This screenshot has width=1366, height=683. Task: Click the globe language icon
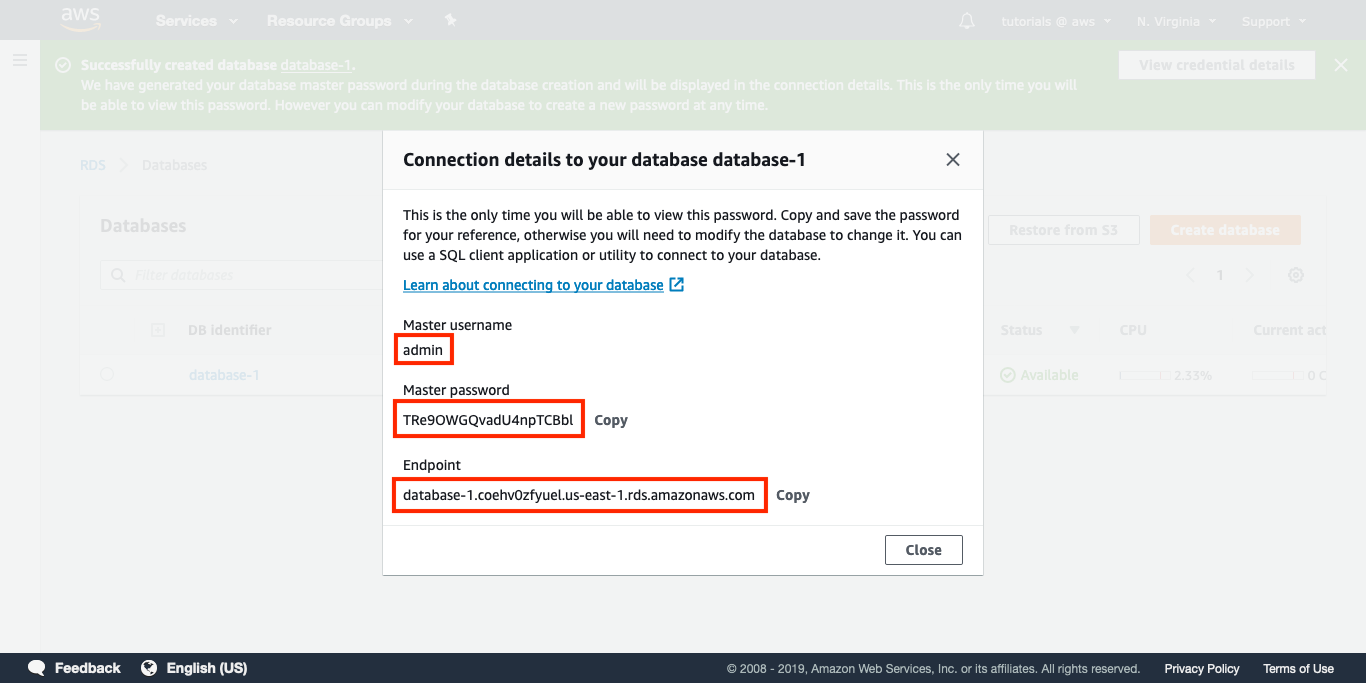click(x=150, y=668)
